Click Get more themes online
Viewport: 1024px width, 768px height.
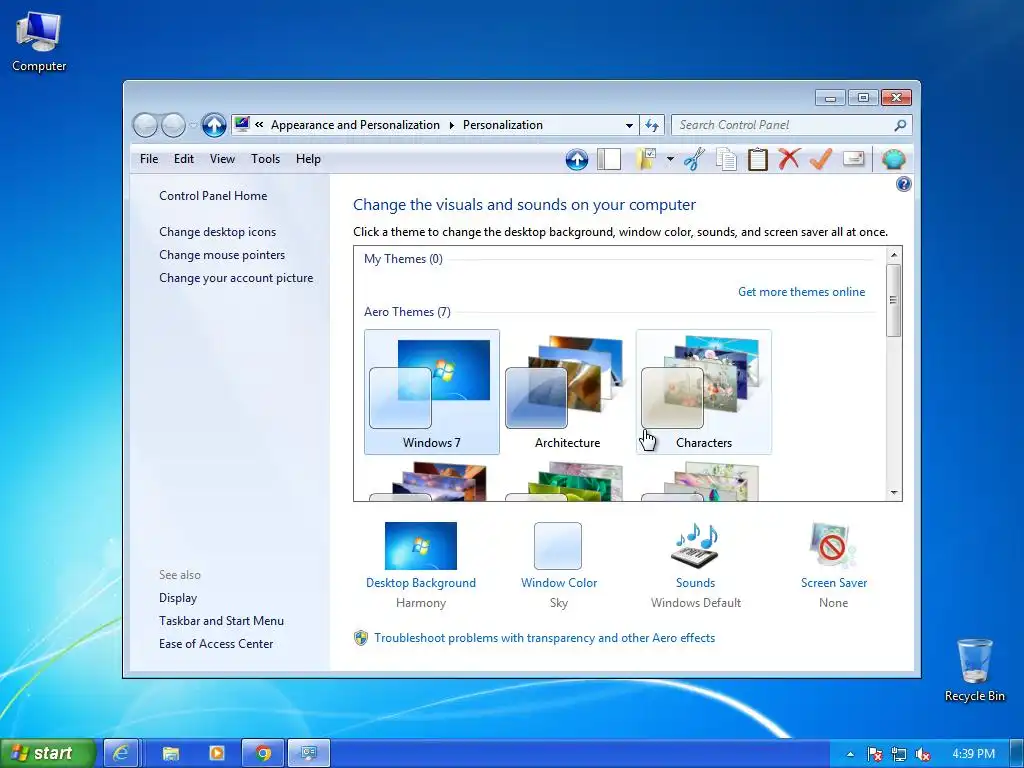801,292
